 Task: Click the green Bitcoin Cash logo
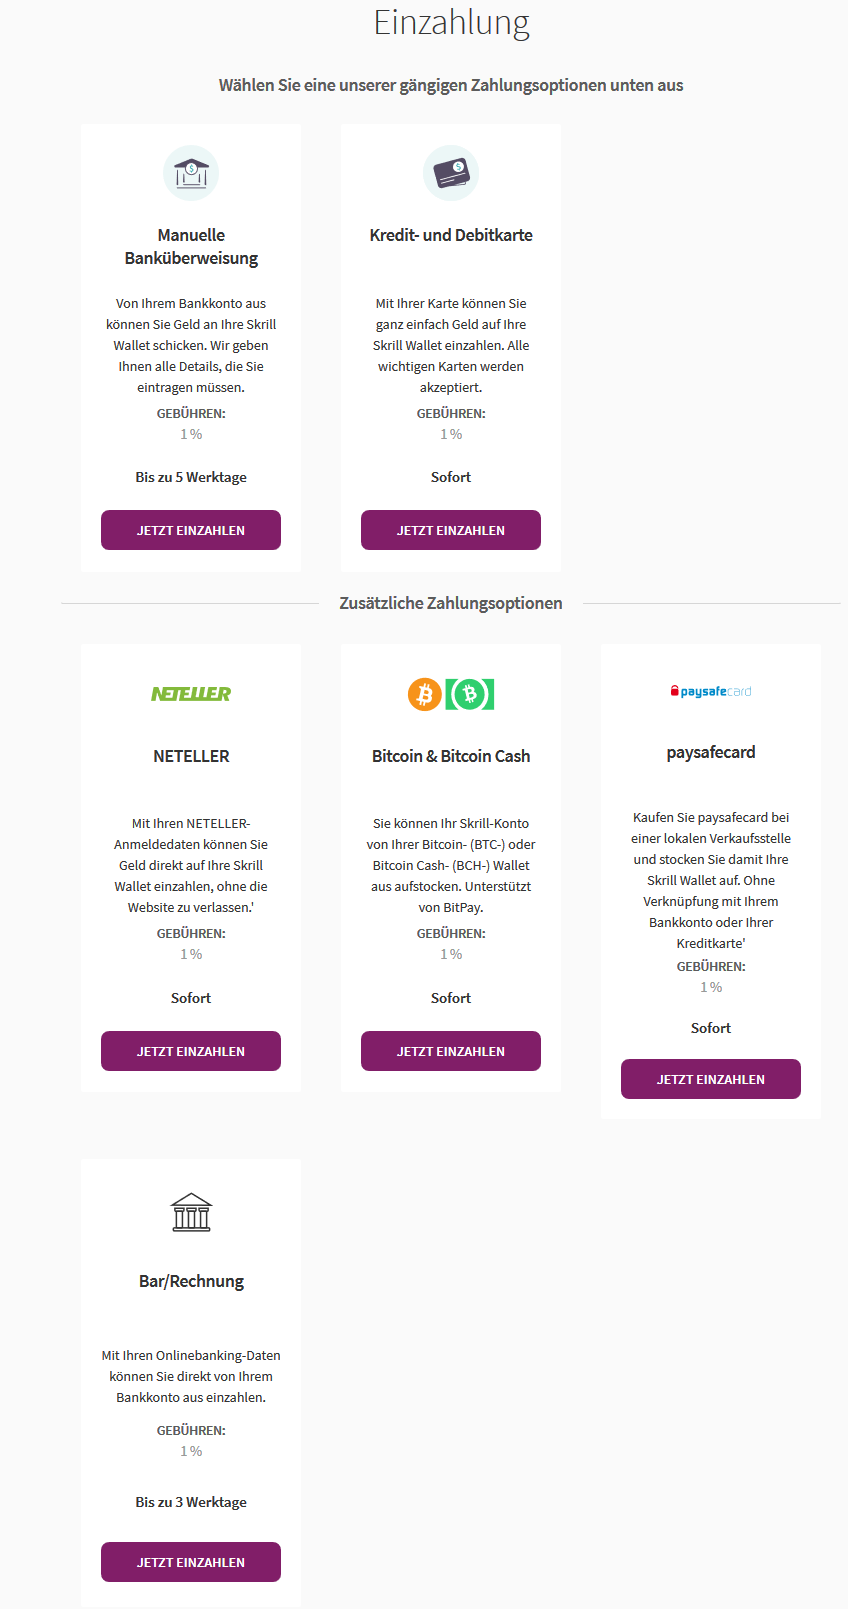click(x=470, y=694)
